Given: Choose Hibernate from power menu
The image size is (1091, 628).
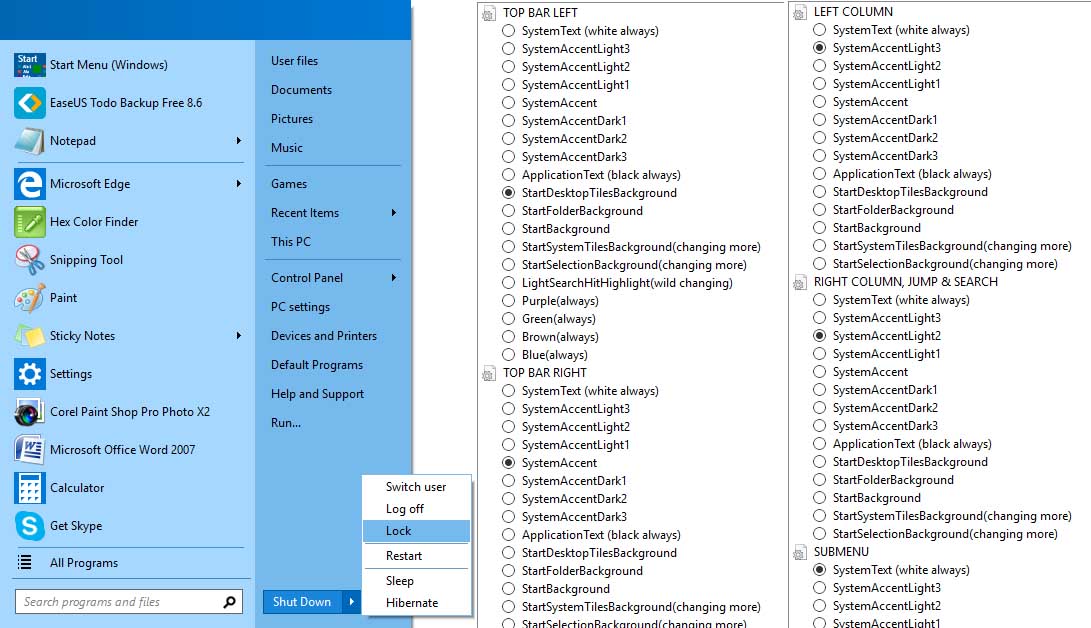Looking at the screenshot, I should pos(416,603).
